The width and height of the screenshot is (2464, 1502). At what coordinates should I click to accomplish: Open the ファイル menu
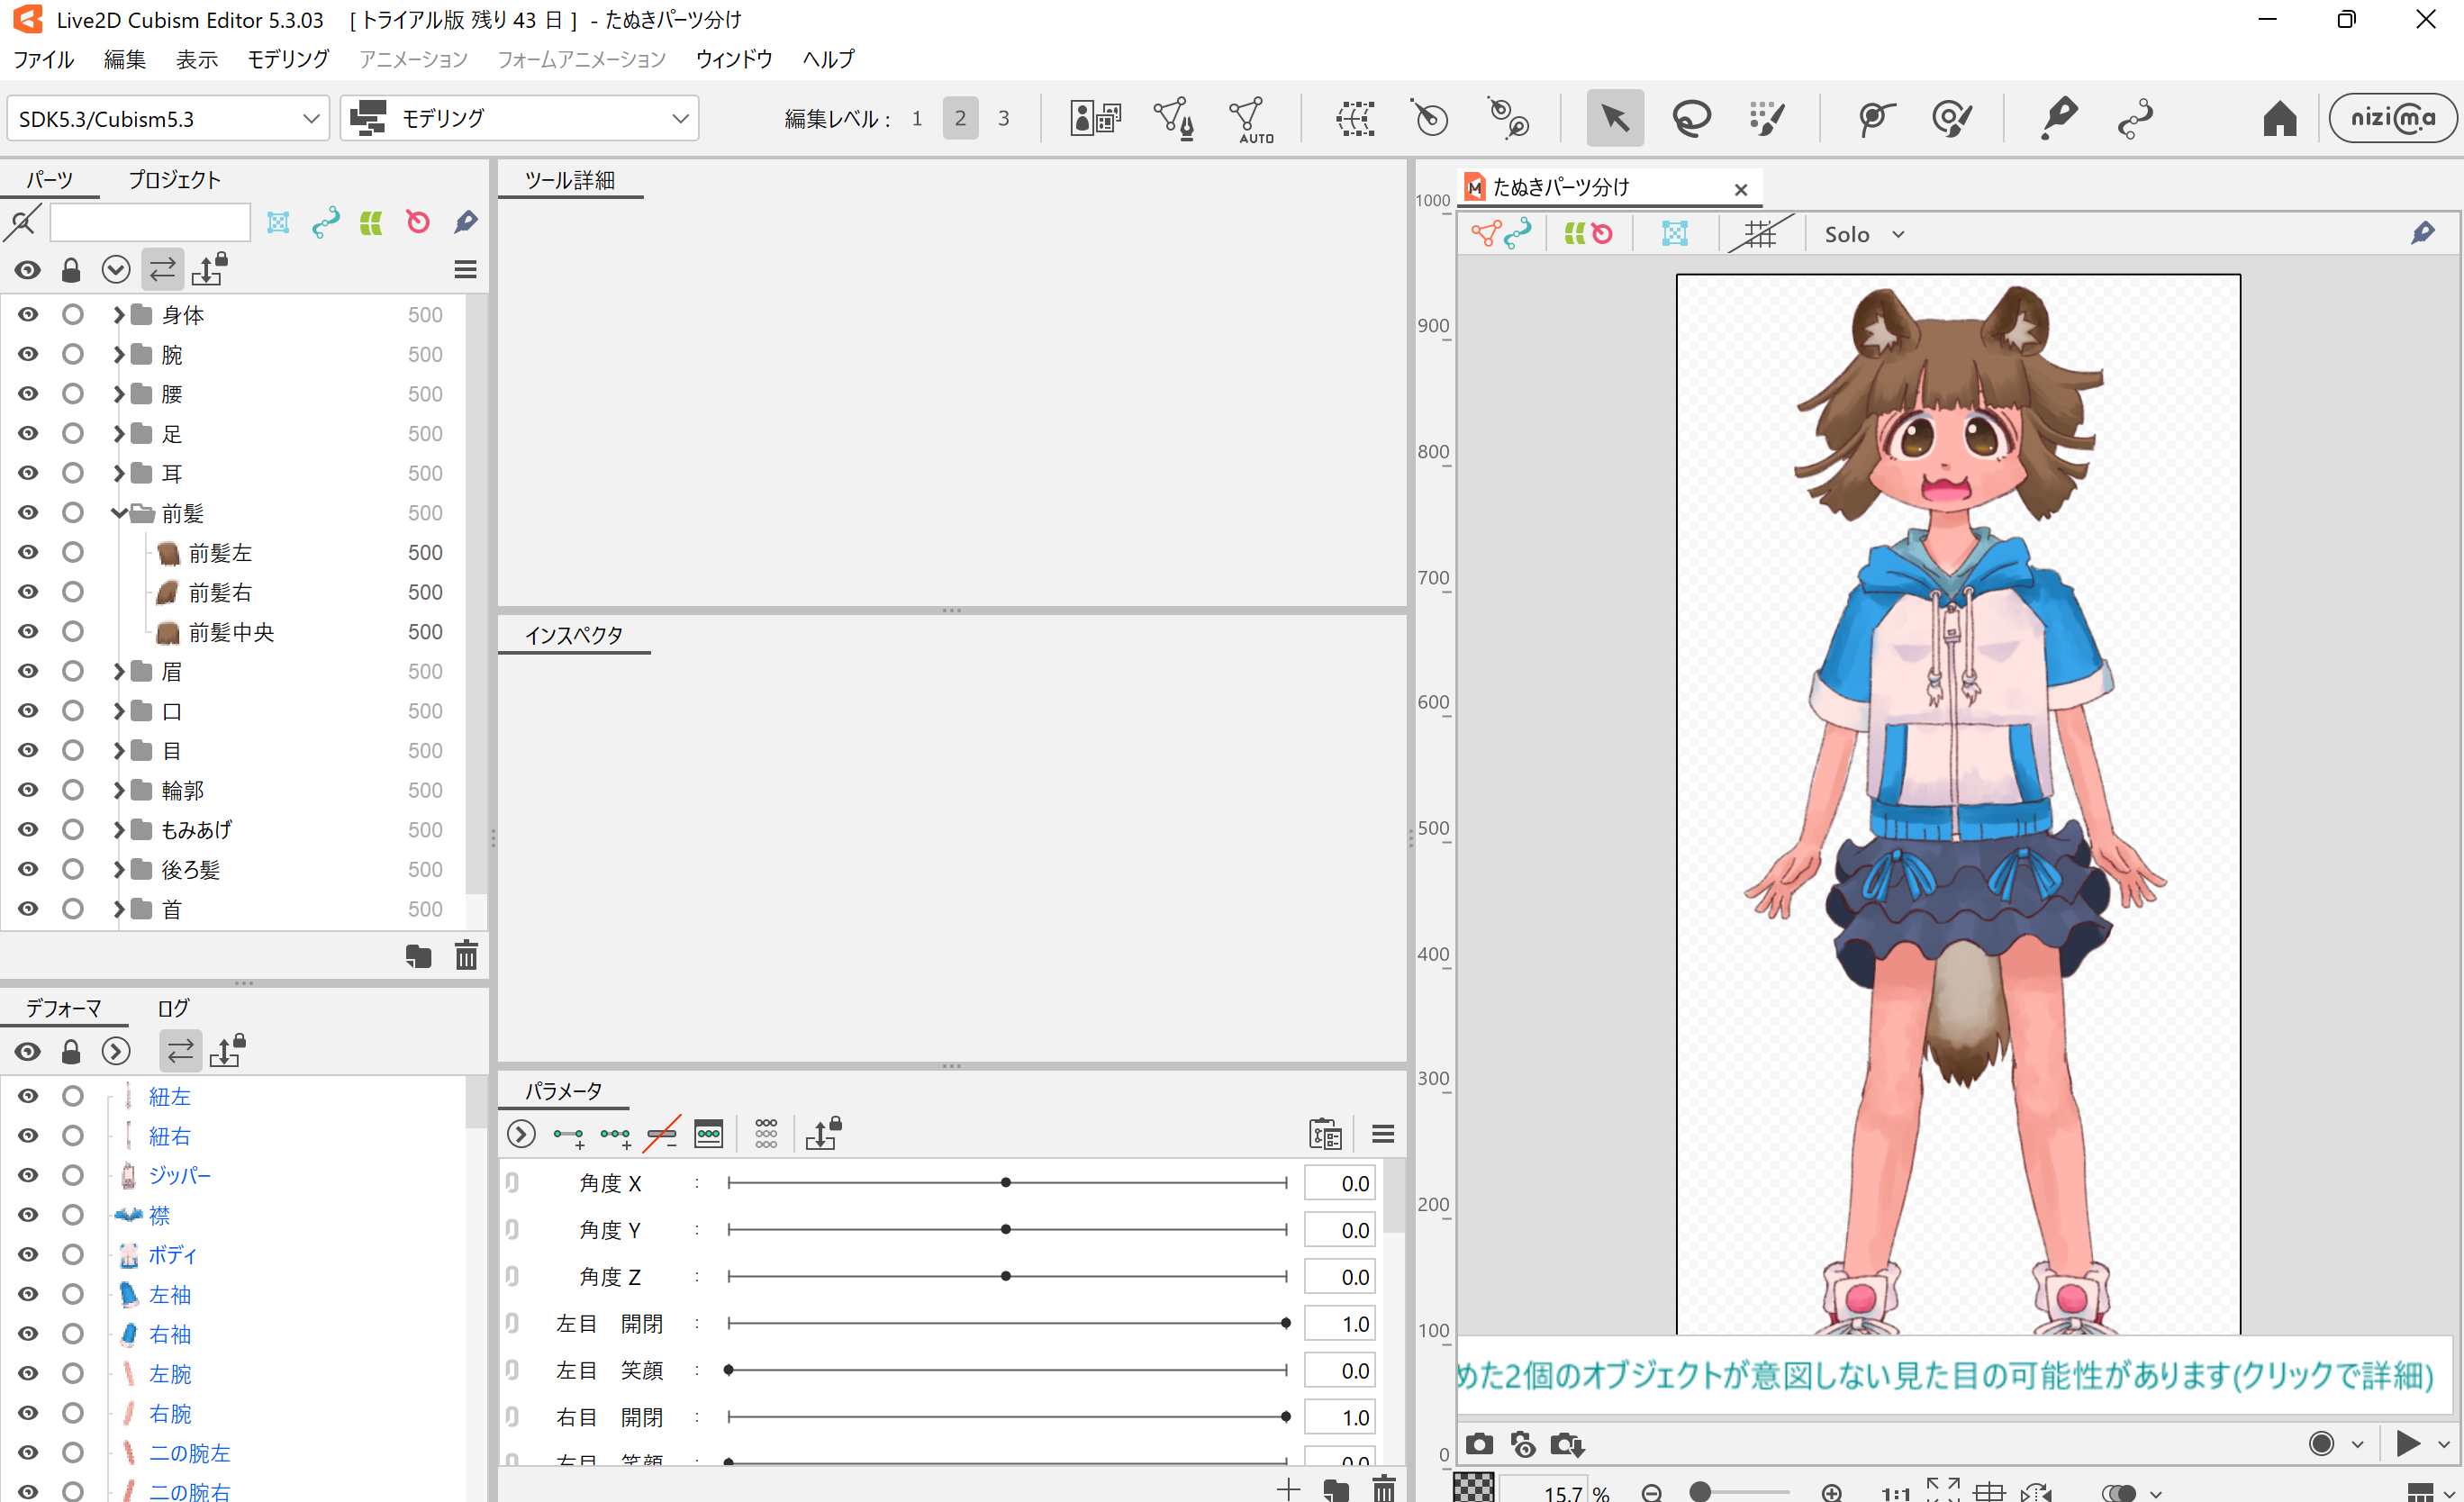tap(43, 59)
